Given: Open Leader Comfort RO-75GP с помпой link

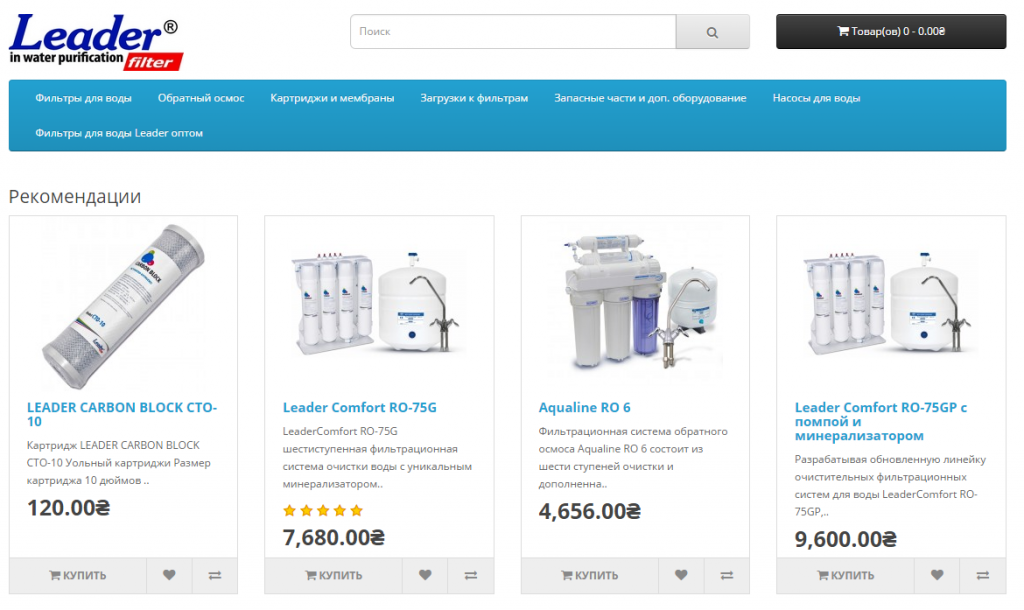Looking at the screenshot, I should pos(880,421).
